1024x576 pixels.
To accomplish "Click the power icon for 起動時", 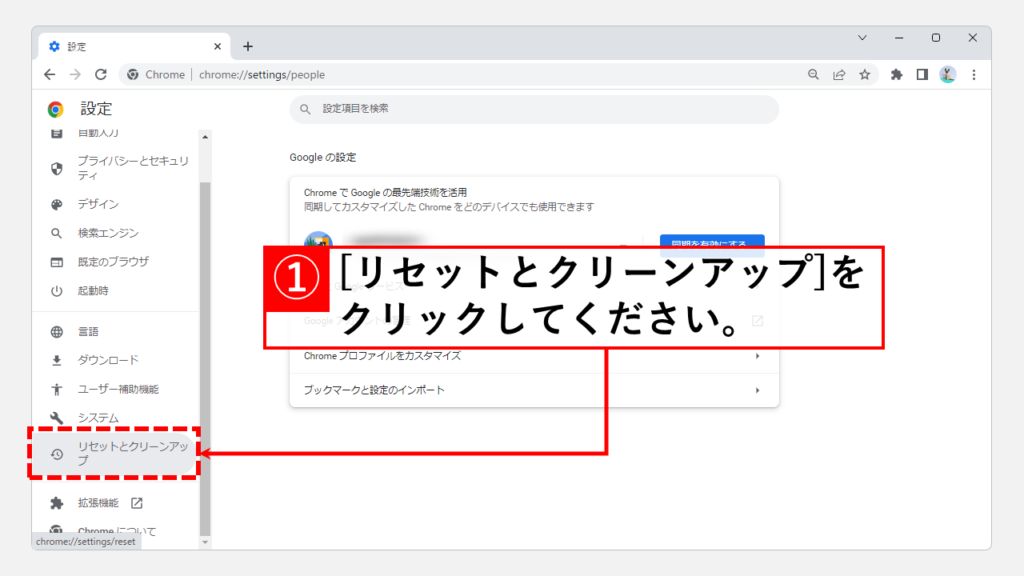I will click(57, 291).
